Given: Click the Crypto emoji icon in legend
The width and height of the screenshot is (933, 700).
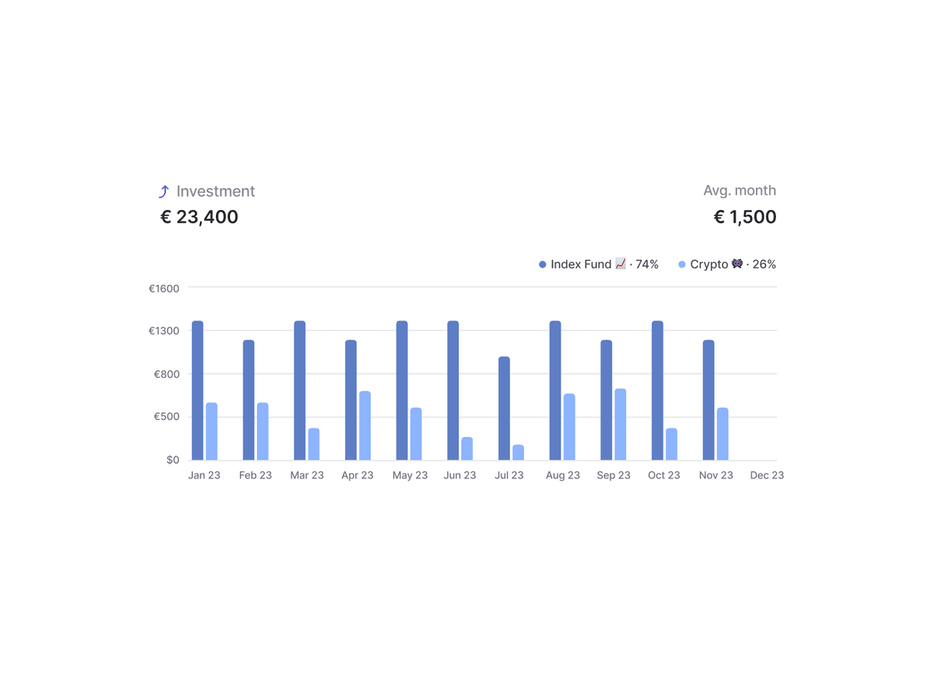Looking at the screenshot, I should pos(737,264).
